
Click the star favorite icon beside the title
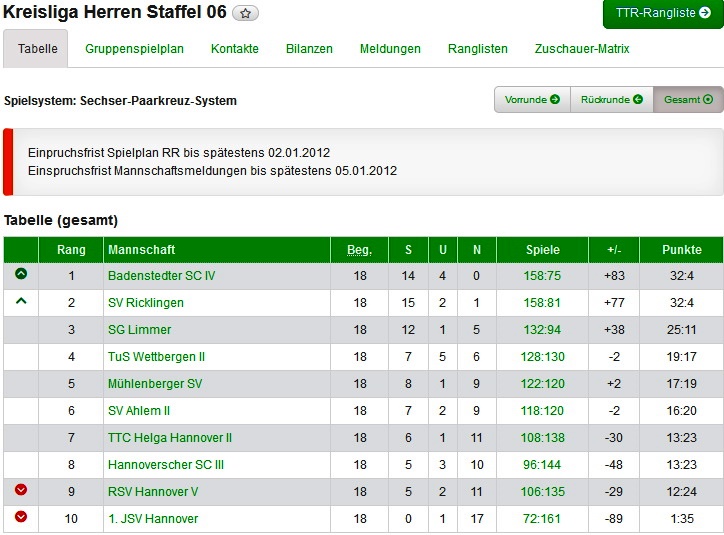246,14
